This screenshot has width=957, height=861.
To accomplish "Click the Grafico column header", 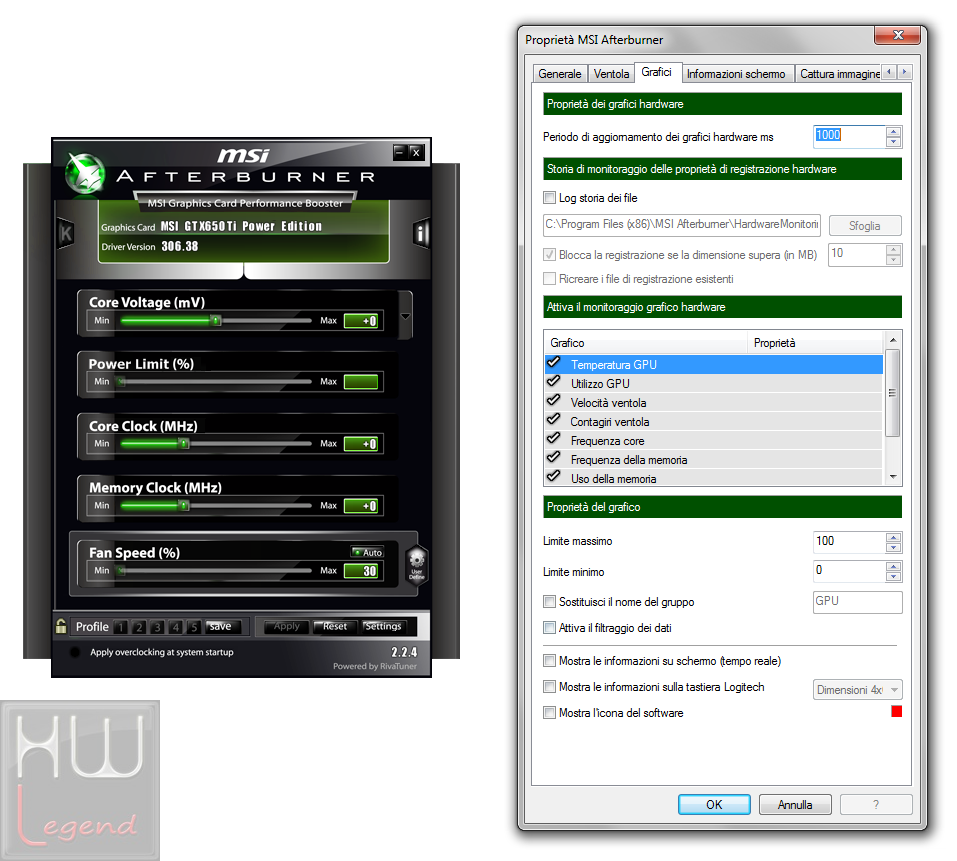I will point(646,343).
